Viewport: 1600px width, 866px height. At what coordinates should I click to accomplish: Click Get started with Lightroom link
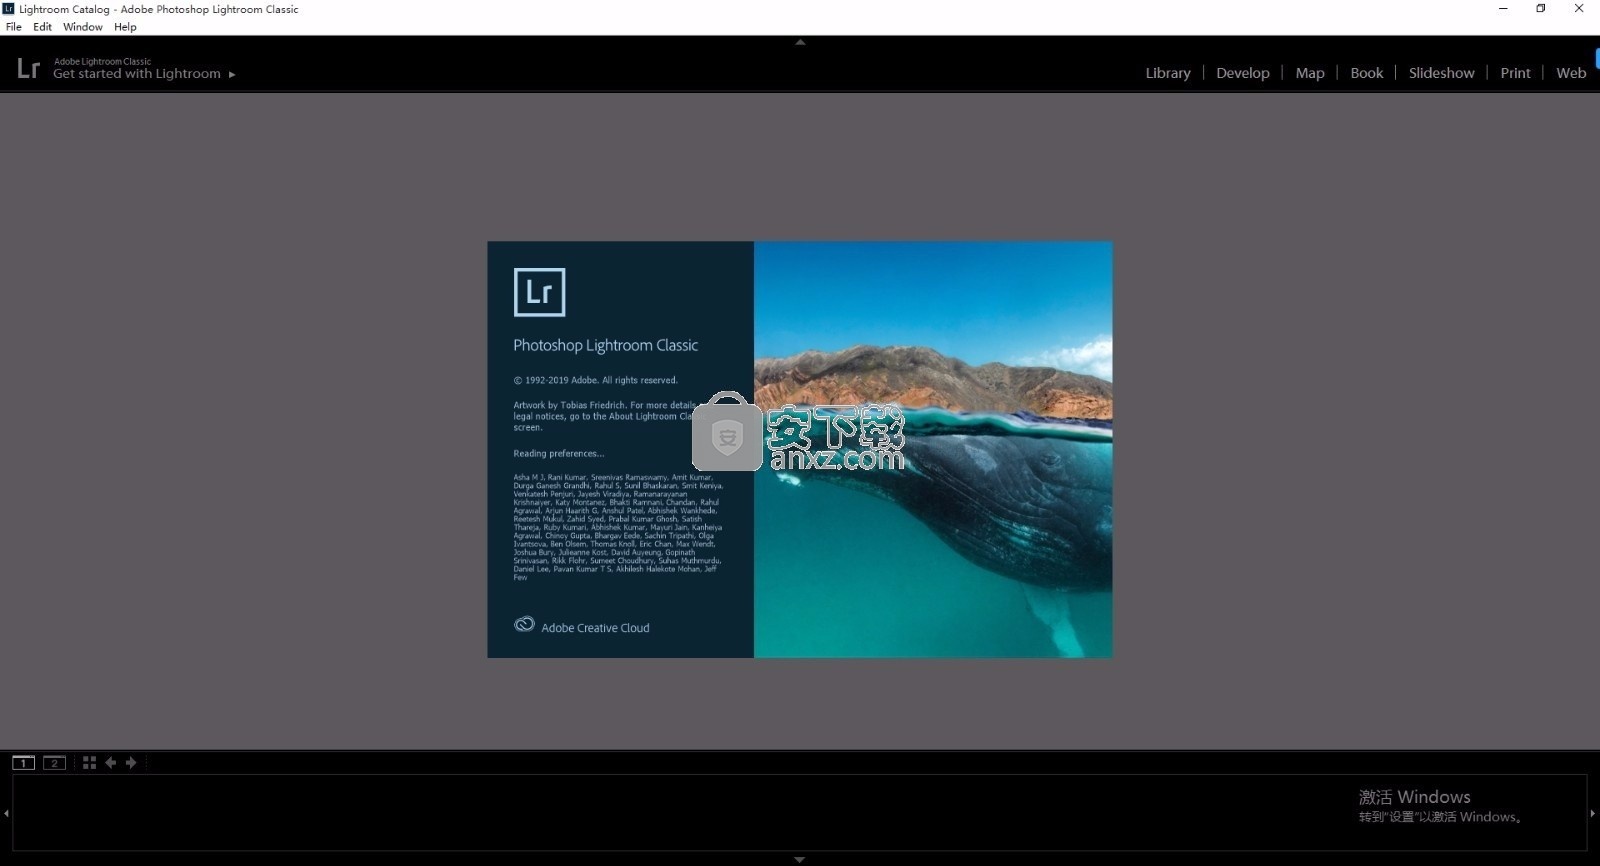137,74
